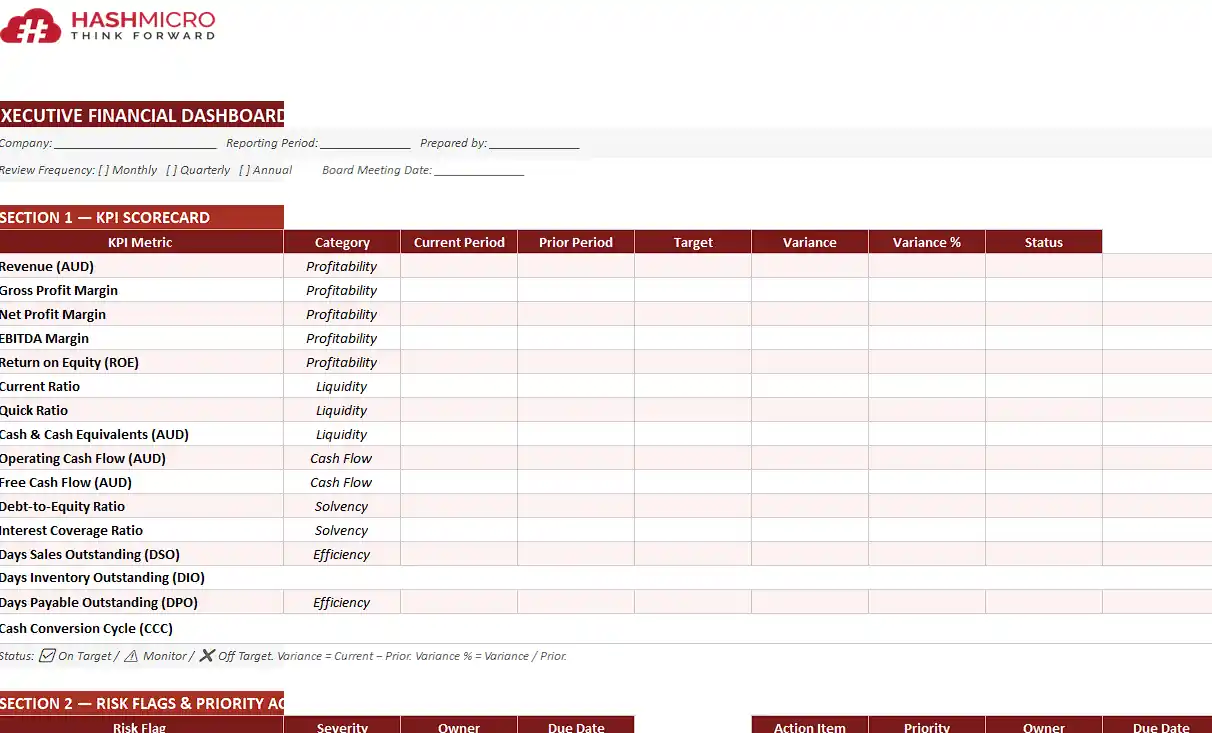Click the Off Target X icon
This screenshot has width=1212, height=733.
tap(207, 656)
